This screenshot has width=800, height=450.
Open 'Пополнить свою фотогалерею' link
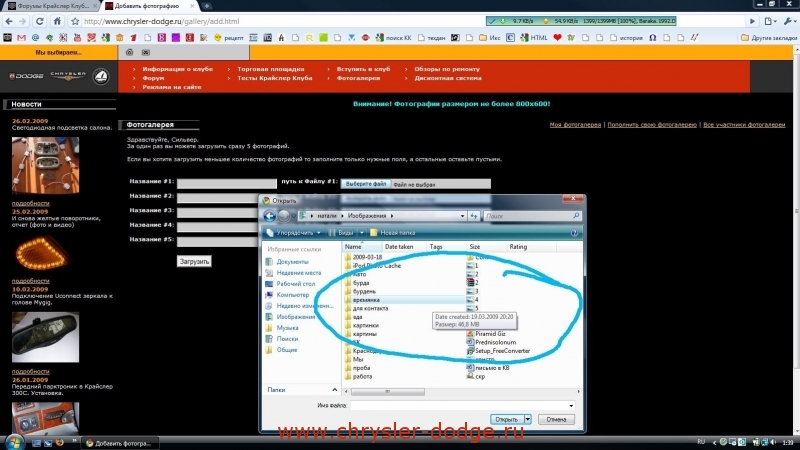(x=652, y=124)
